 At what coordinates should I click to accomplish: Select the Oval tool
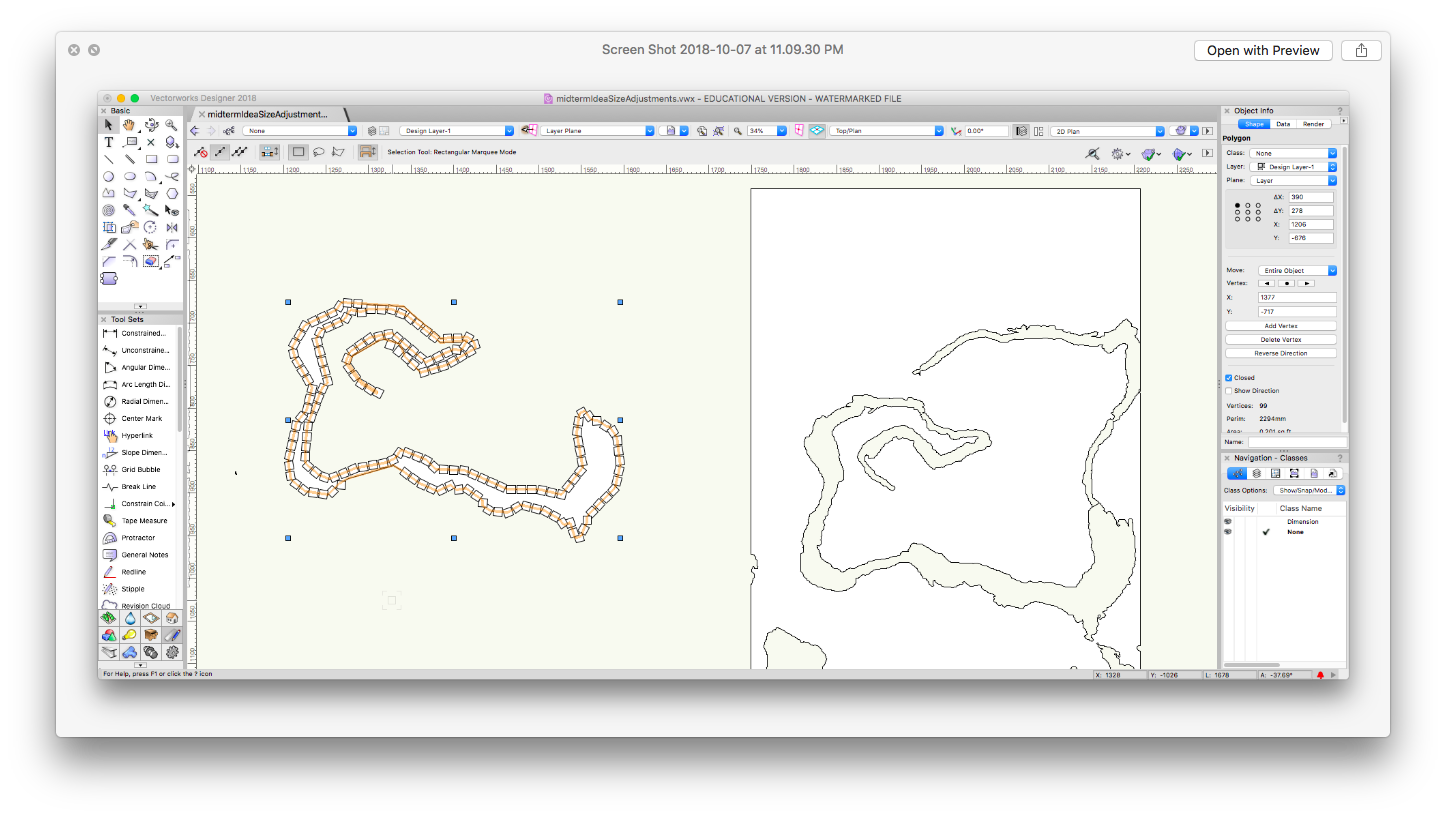click(x=129, y=176)
